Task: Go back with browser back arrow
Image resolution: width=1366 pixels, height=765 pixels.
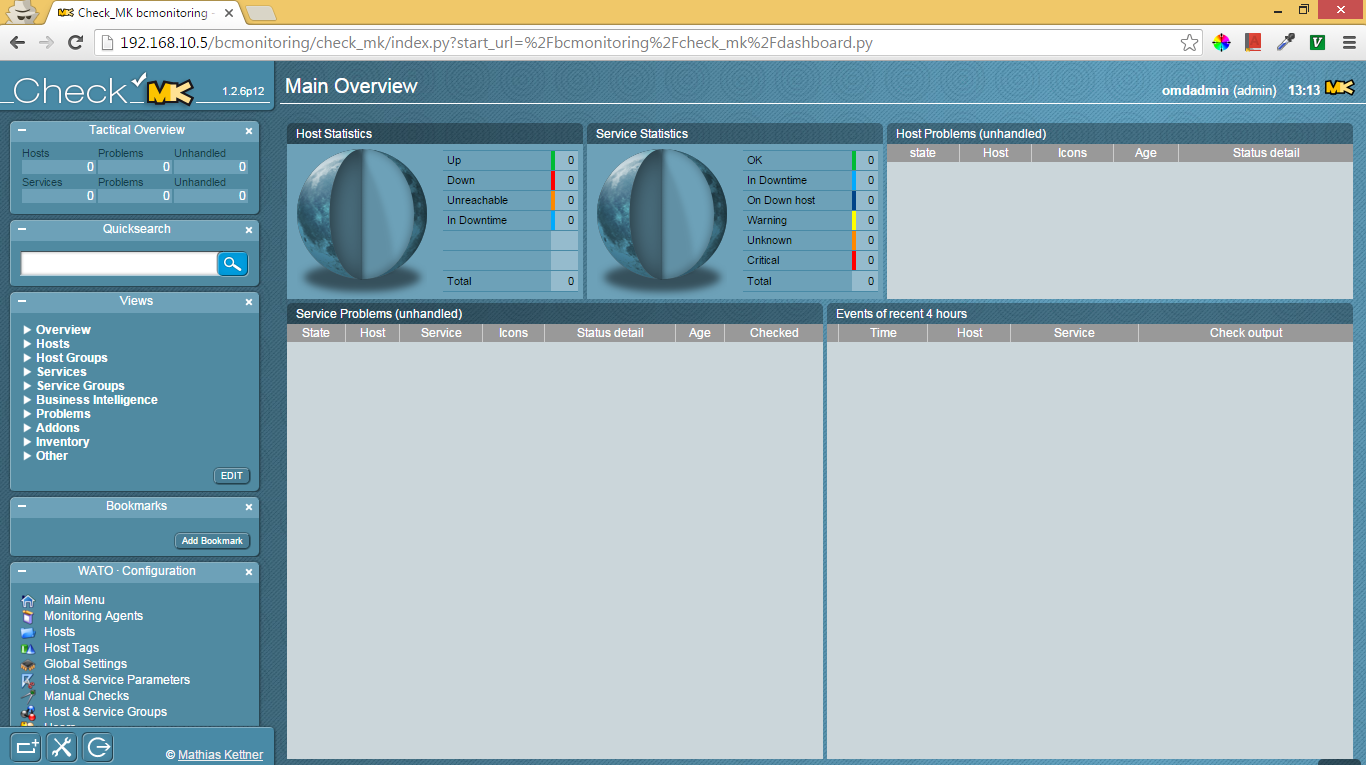Action: click(17, 42)
